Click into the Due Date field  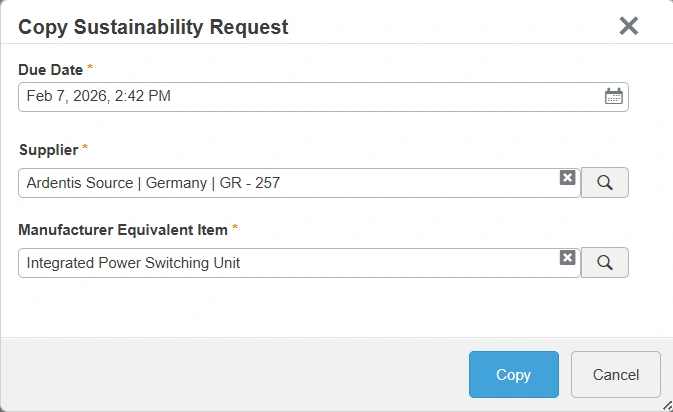click(300, 97)
